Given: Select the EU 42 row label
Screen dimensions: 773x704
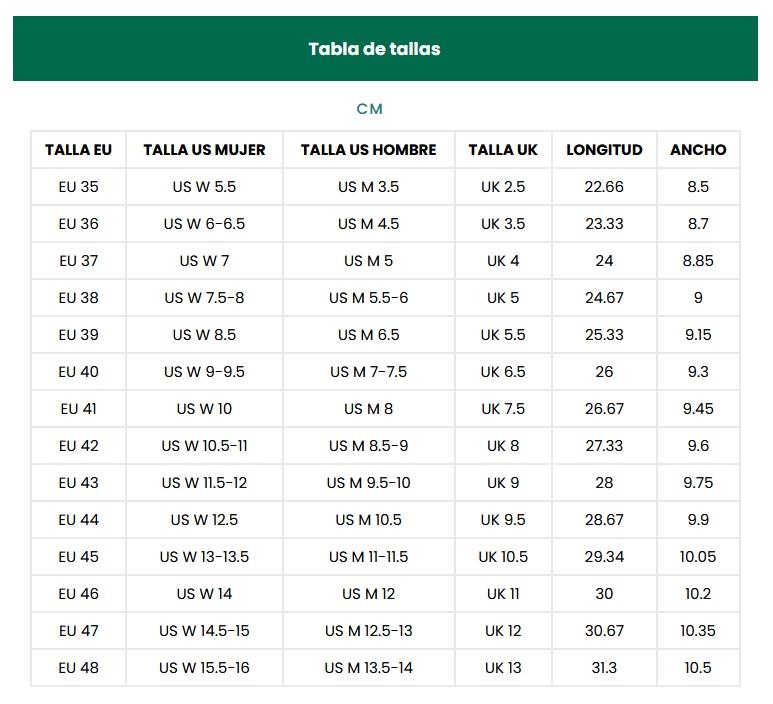Looking at the screenshot, I should pos(78,446).
